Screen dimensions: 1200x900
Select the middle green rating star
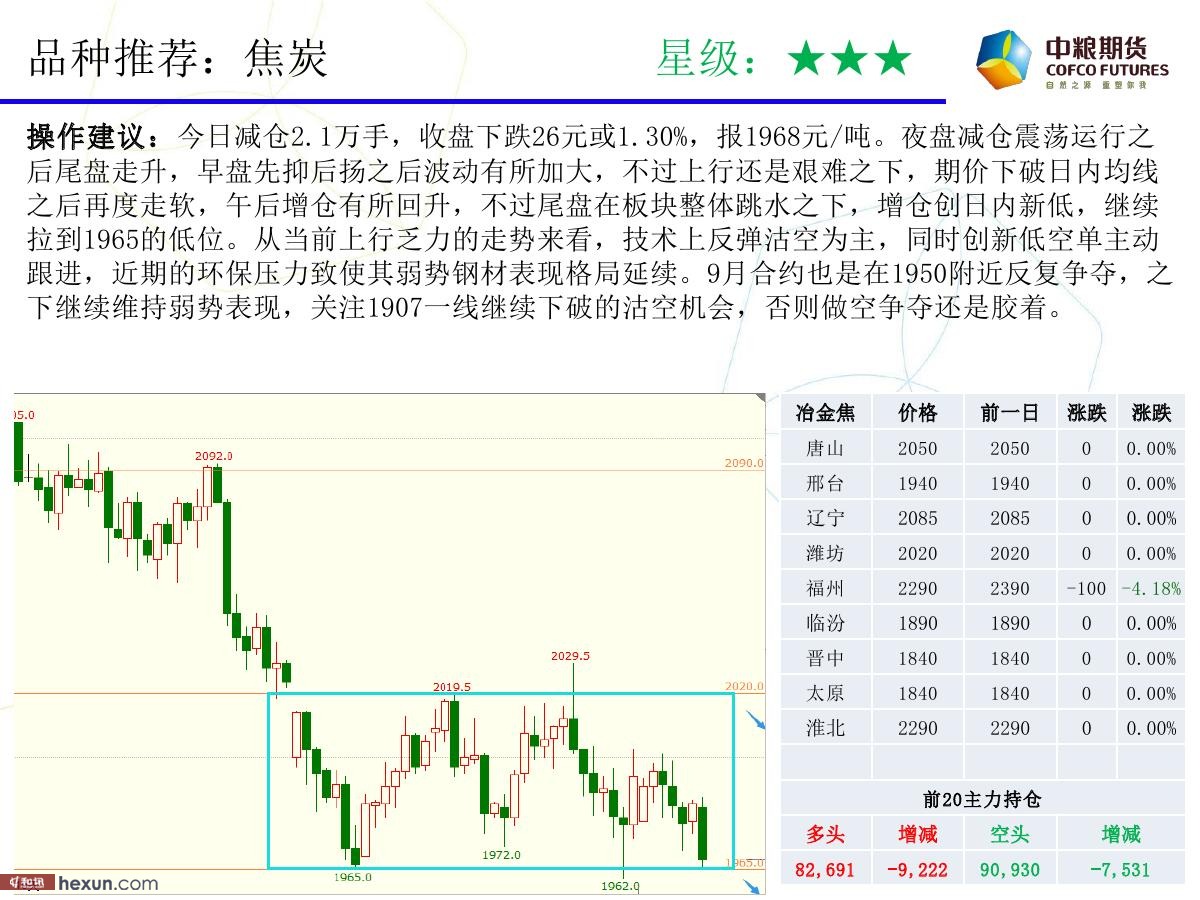849,60
